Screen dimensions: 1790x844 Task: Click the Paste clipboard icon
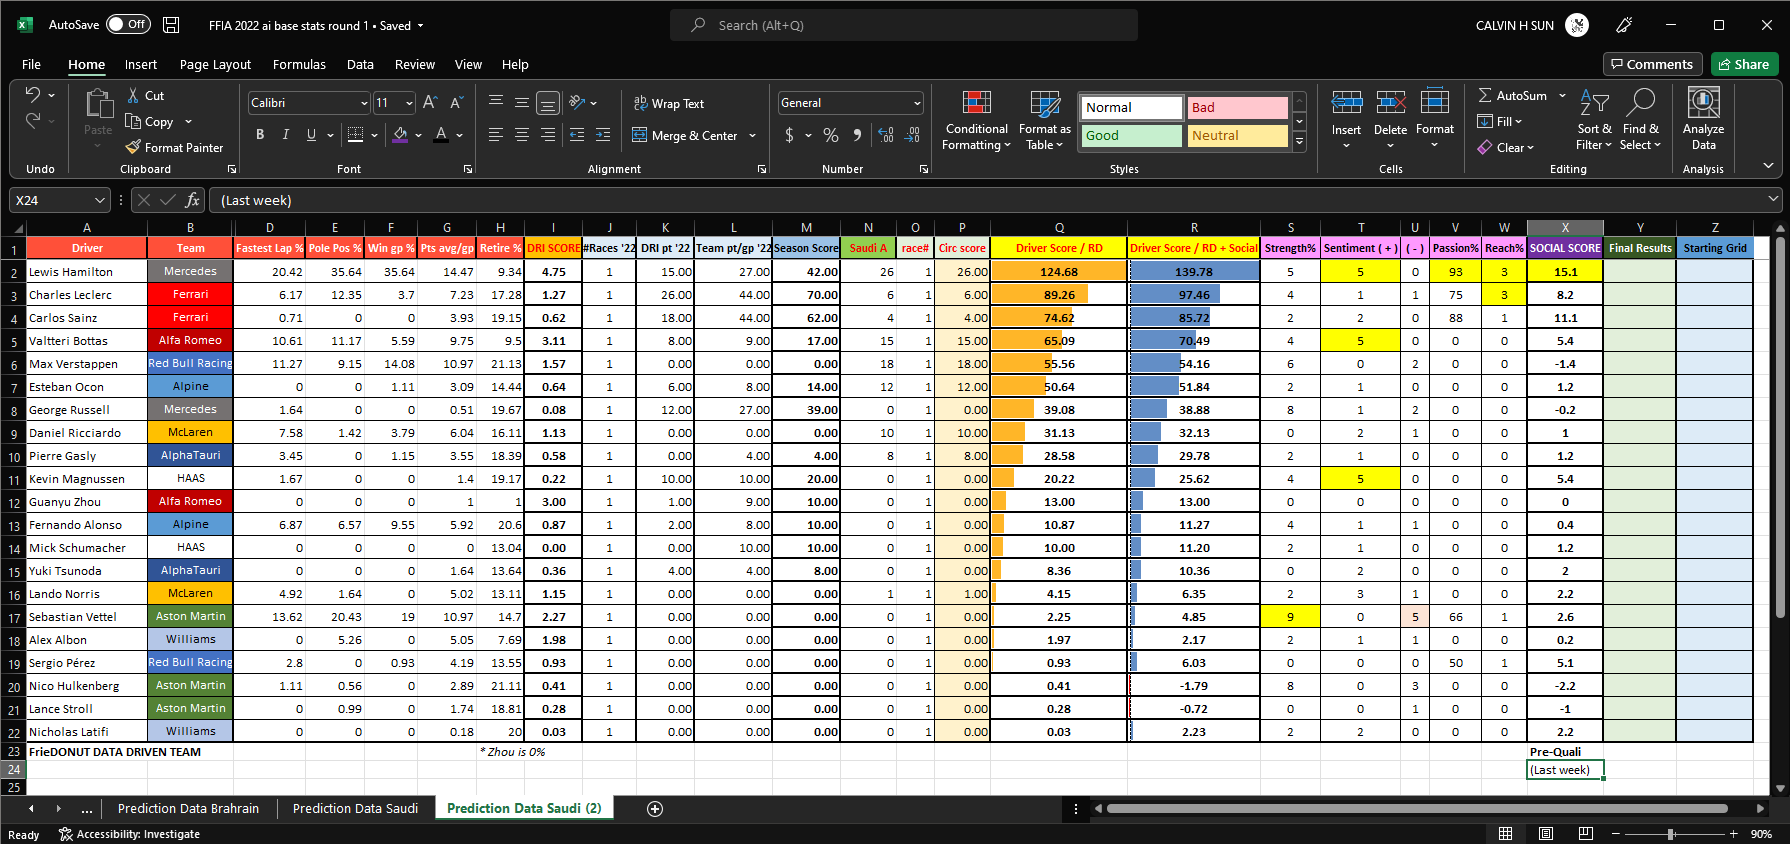[x=98, y=104]
